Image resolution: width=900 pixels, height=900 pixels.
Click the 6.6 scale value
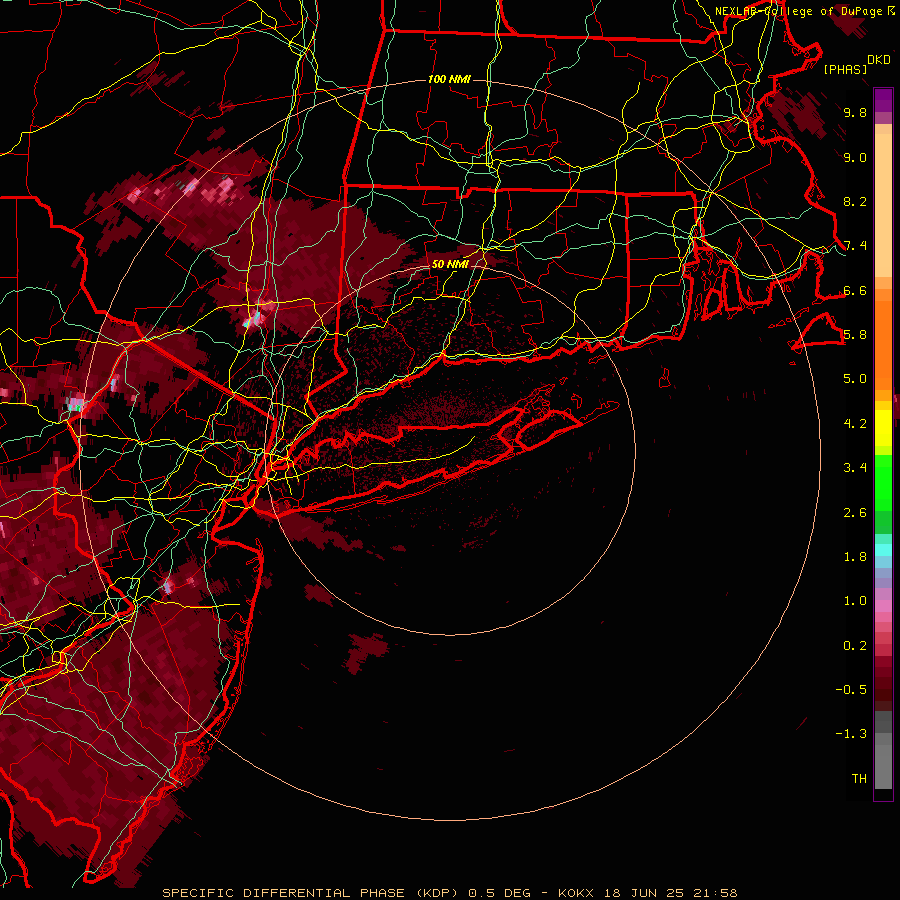pyautogui.click(x=855, y=290)
